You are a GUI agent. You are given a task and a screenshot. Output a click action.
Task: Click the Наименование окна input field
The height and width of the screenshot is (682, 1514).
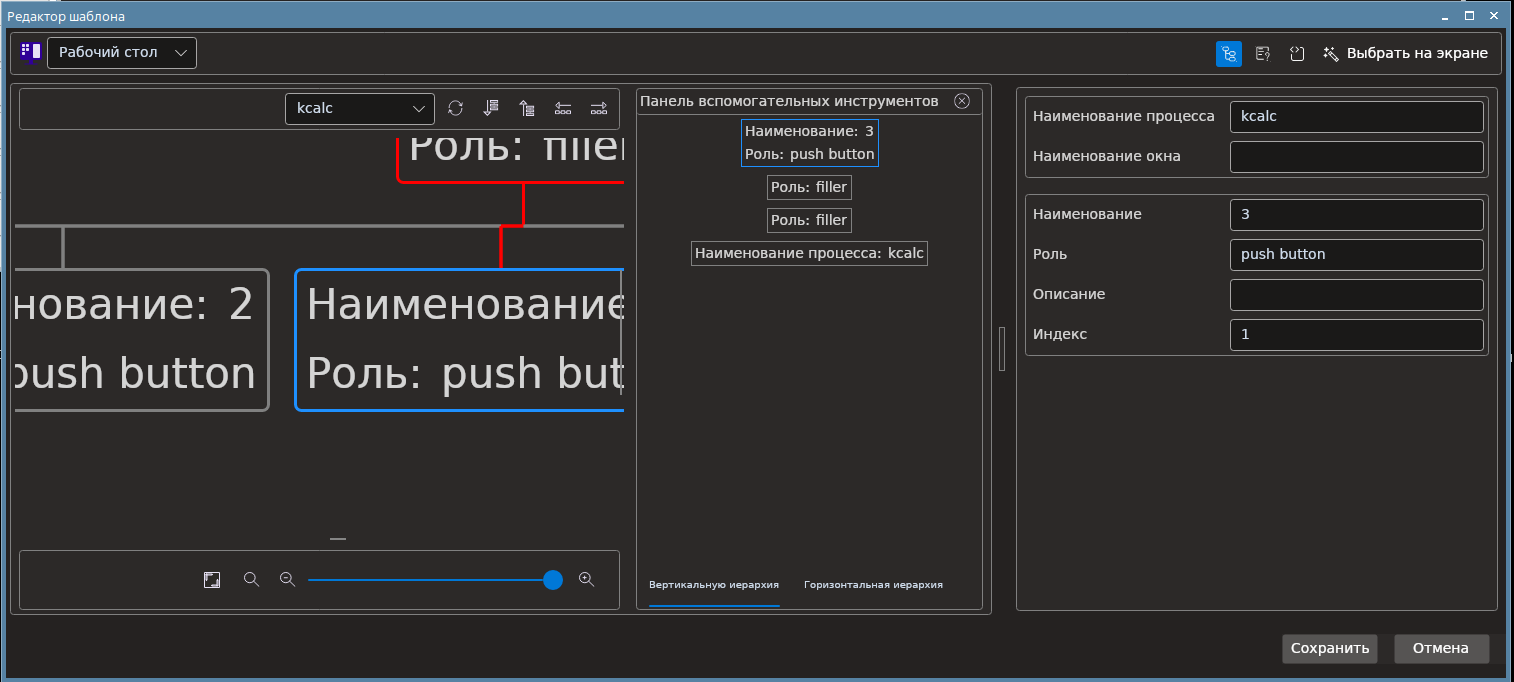point(1357,156)
